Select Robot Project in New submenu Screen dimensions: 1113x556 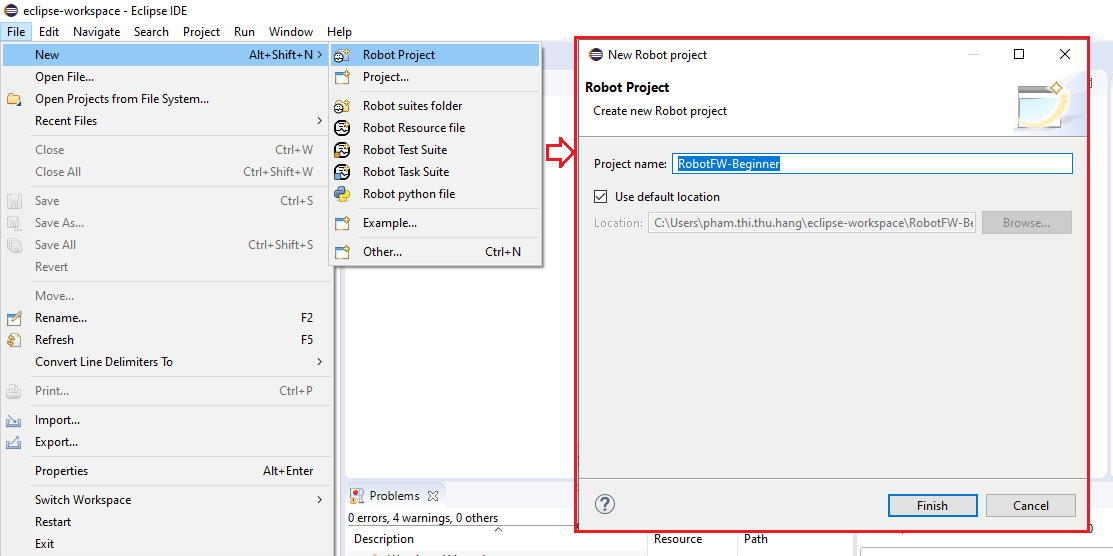434,55
